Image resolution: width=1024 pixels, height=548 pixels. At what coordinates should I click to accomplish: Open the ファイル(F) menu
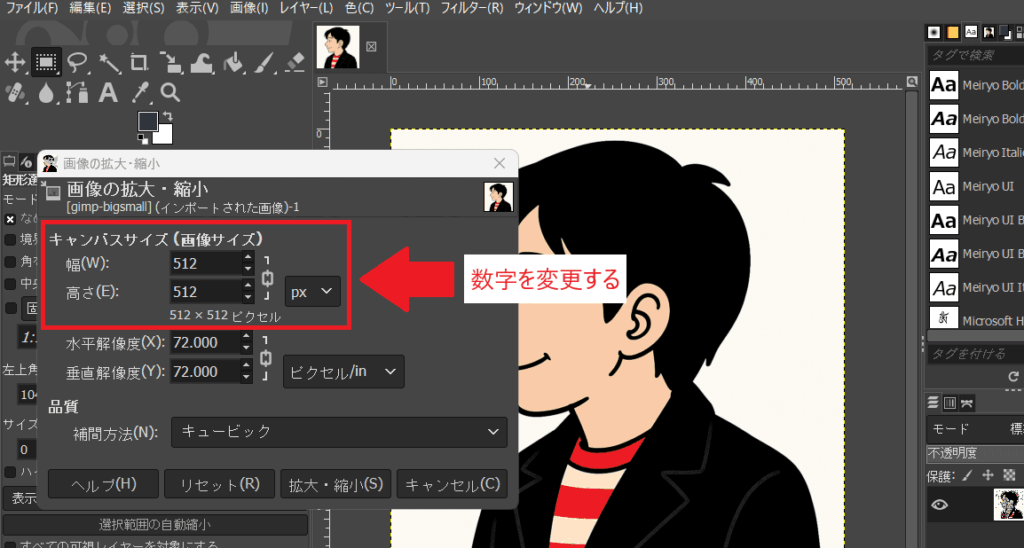click(x=31, y=8)
